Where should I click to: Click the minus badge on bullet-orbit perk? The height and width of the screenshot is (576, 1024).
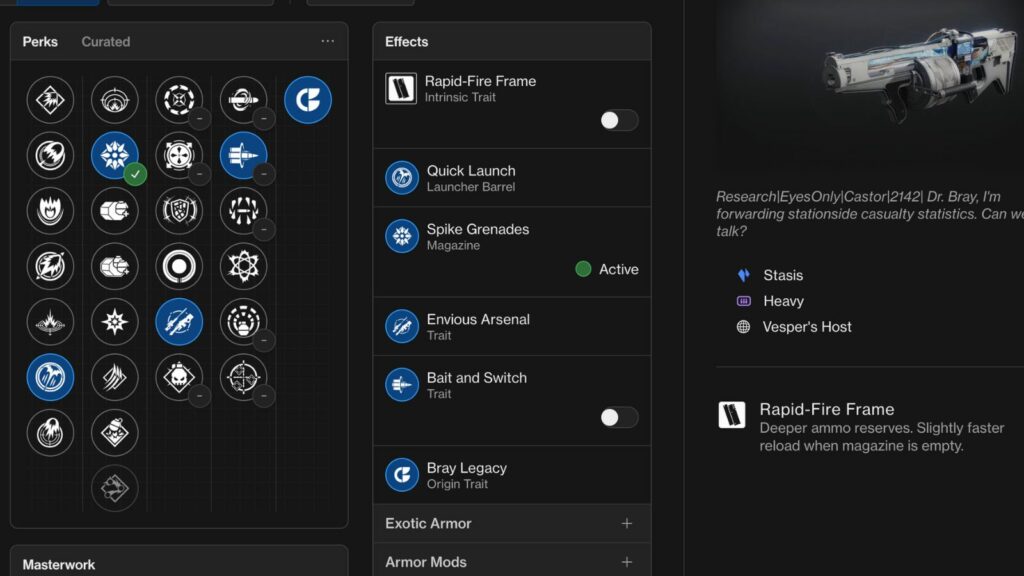click(x=264, y=119)
